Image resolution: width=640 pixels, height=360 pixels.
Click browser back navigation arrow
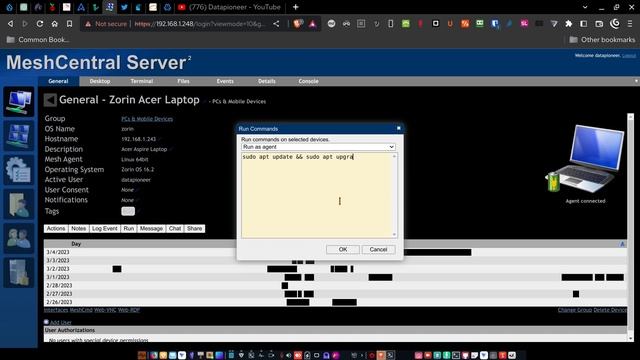[10, 24]
